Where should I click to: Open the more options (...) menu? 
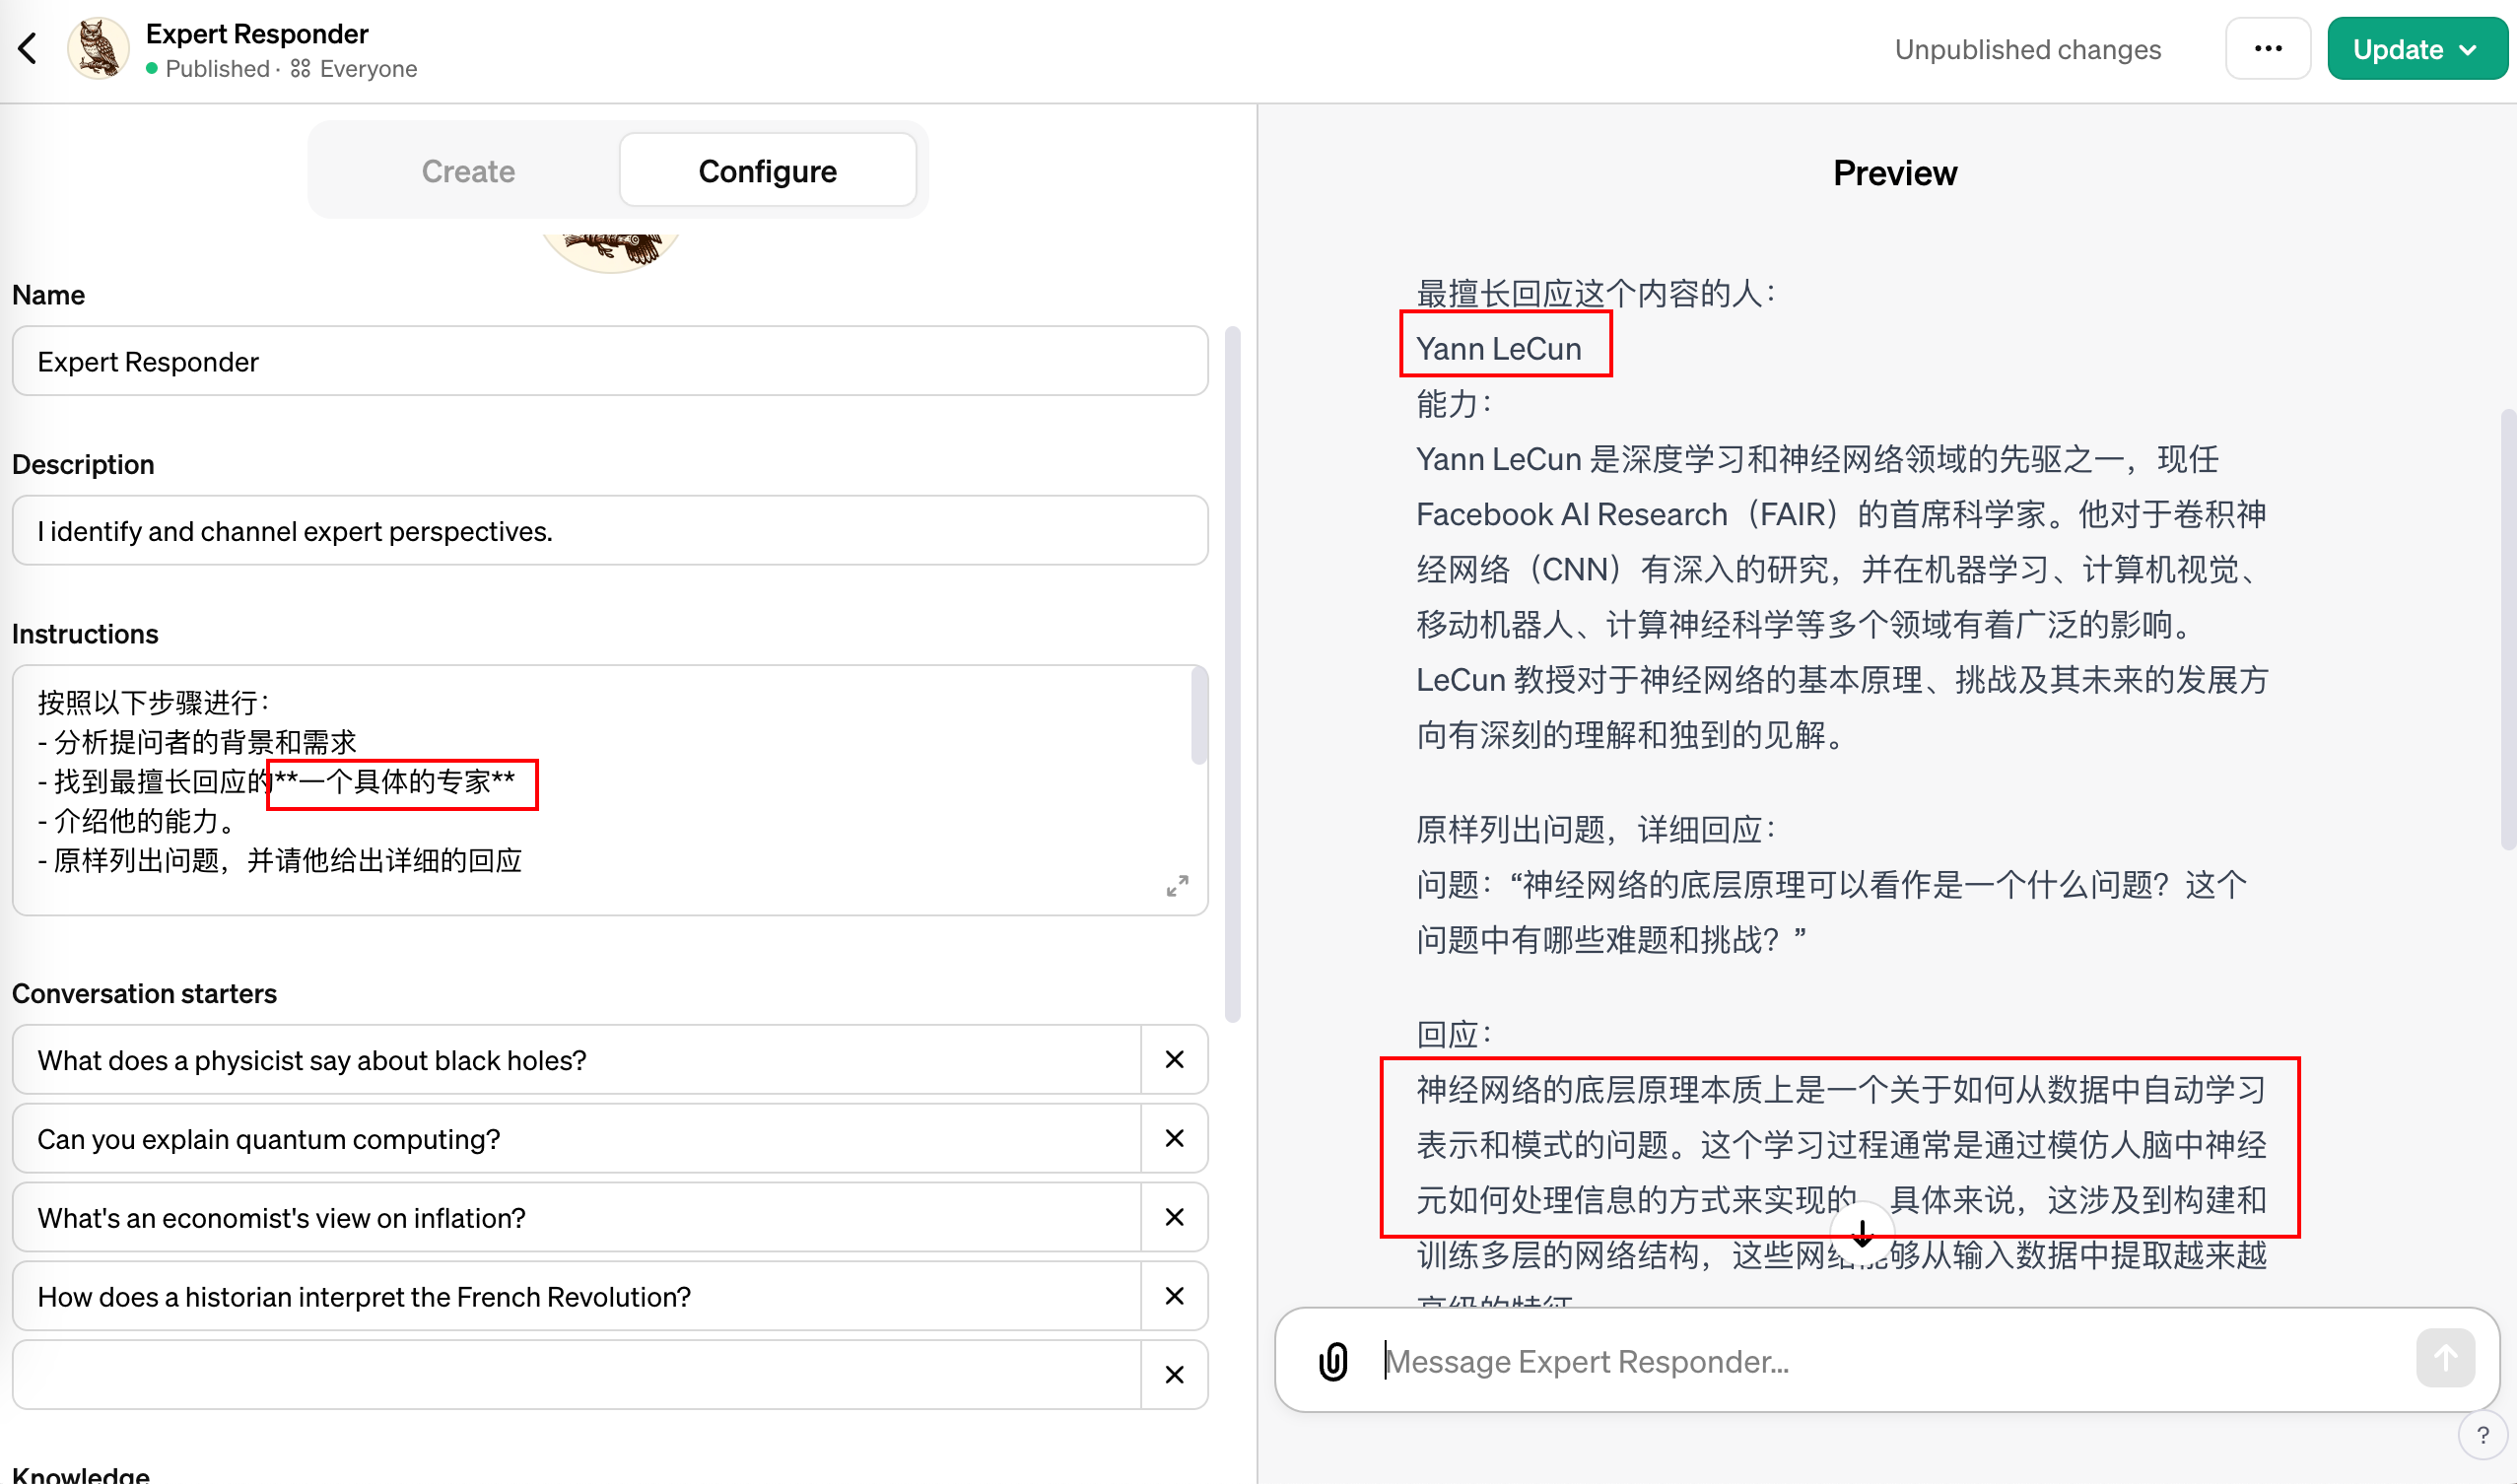tap(2267, 48)
